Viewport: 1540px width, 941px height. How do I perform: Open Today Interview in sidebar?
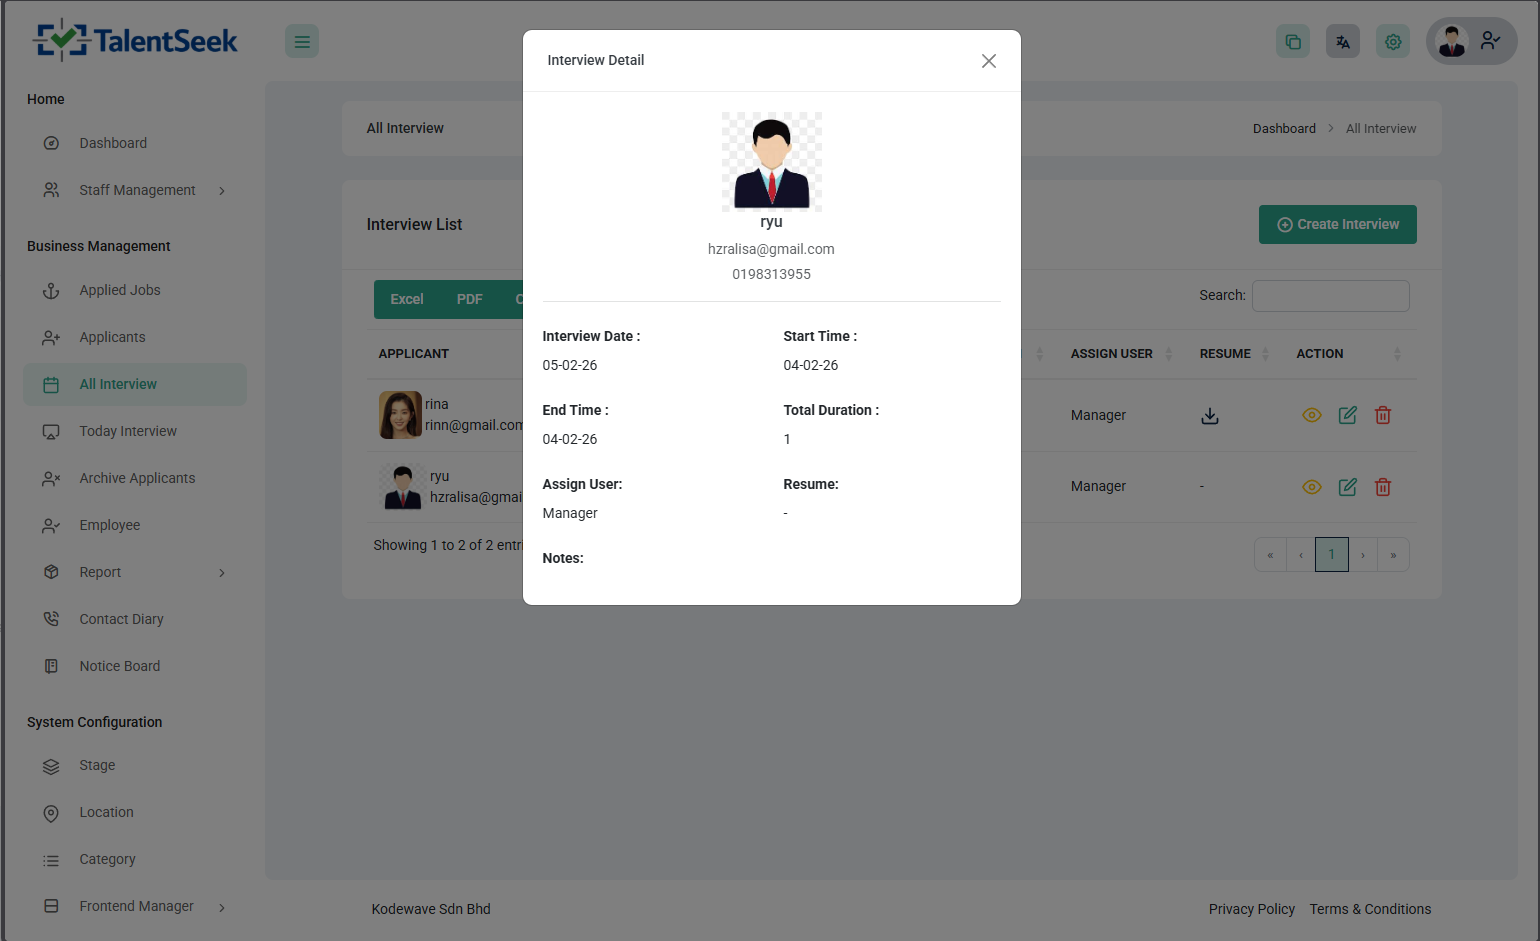128,431
